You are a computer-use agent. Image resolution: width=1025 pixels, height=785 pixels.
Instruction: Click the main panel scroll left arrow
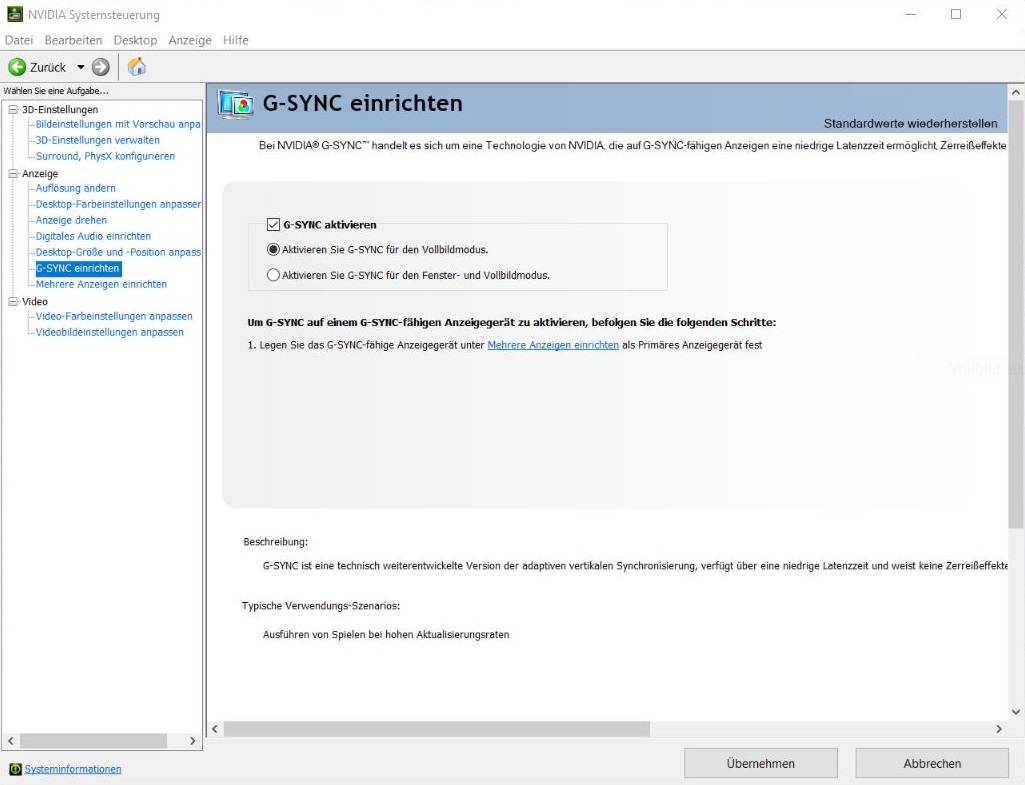(215, 729)
